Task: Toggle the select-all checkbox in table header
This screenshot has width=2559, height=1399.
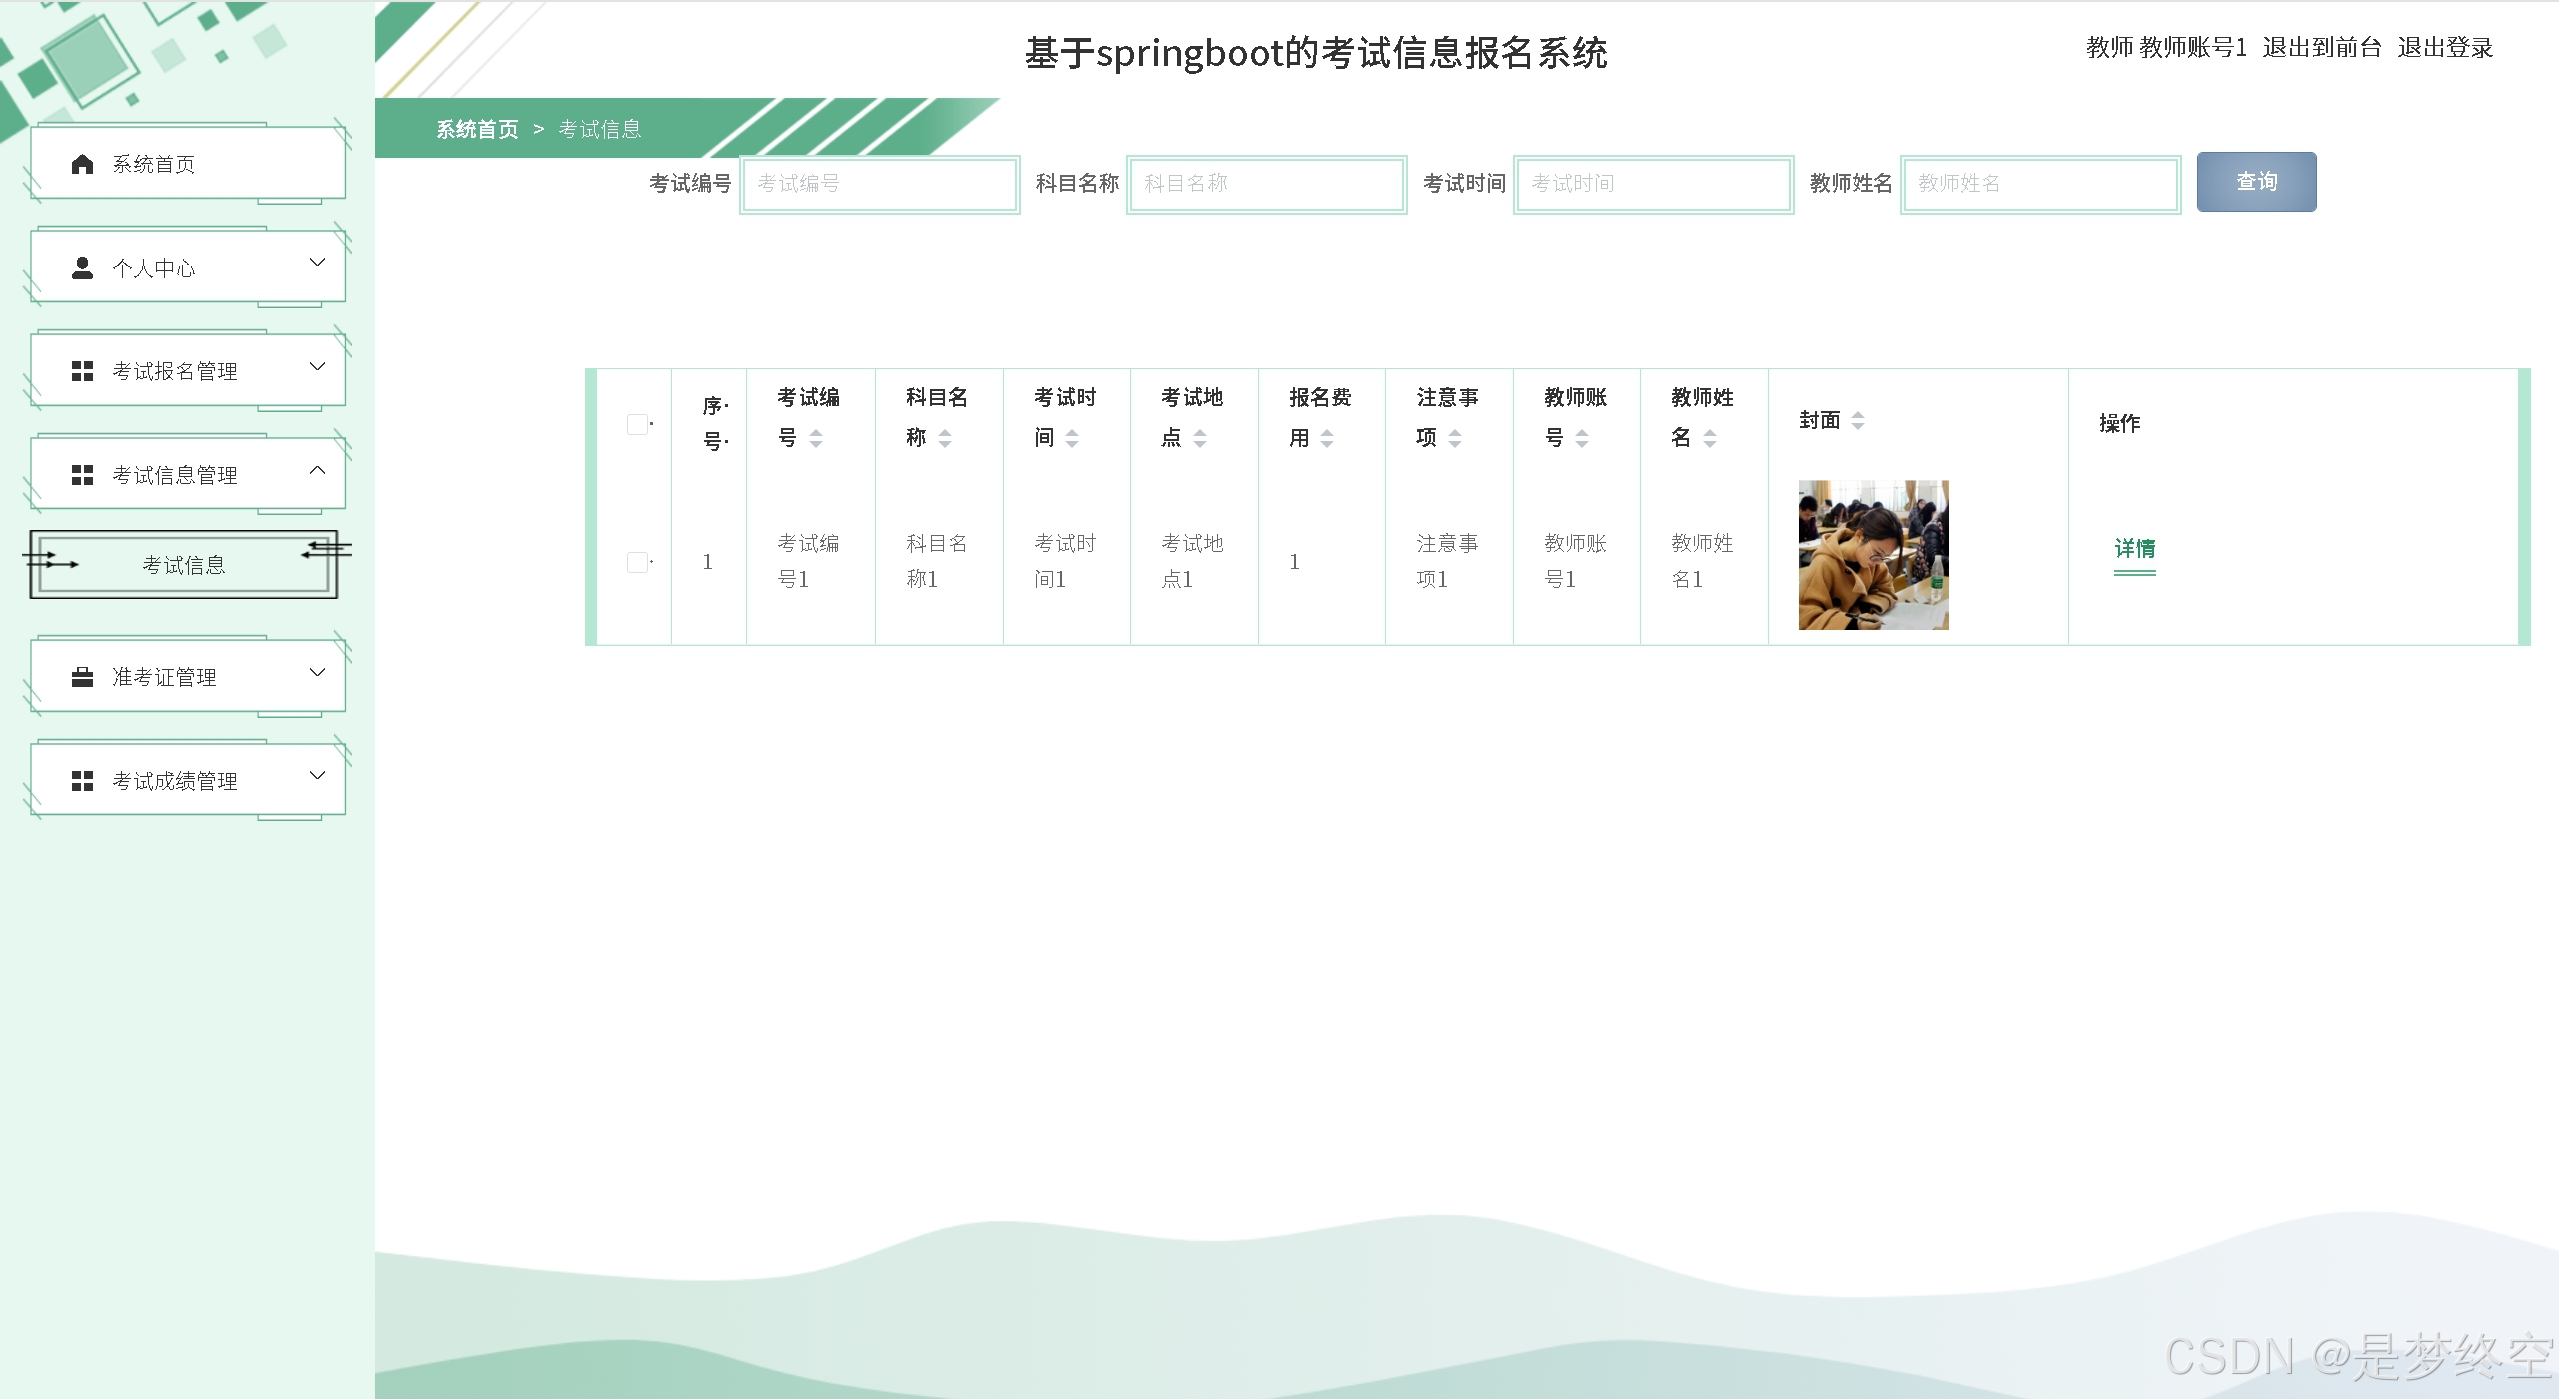Action: (x=637, y=424)
